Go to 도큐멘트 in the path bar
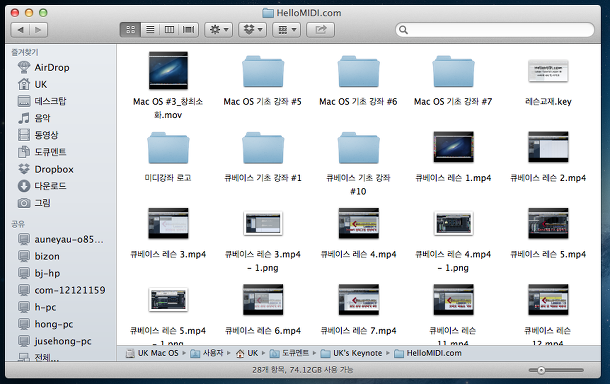 [289, 353]
